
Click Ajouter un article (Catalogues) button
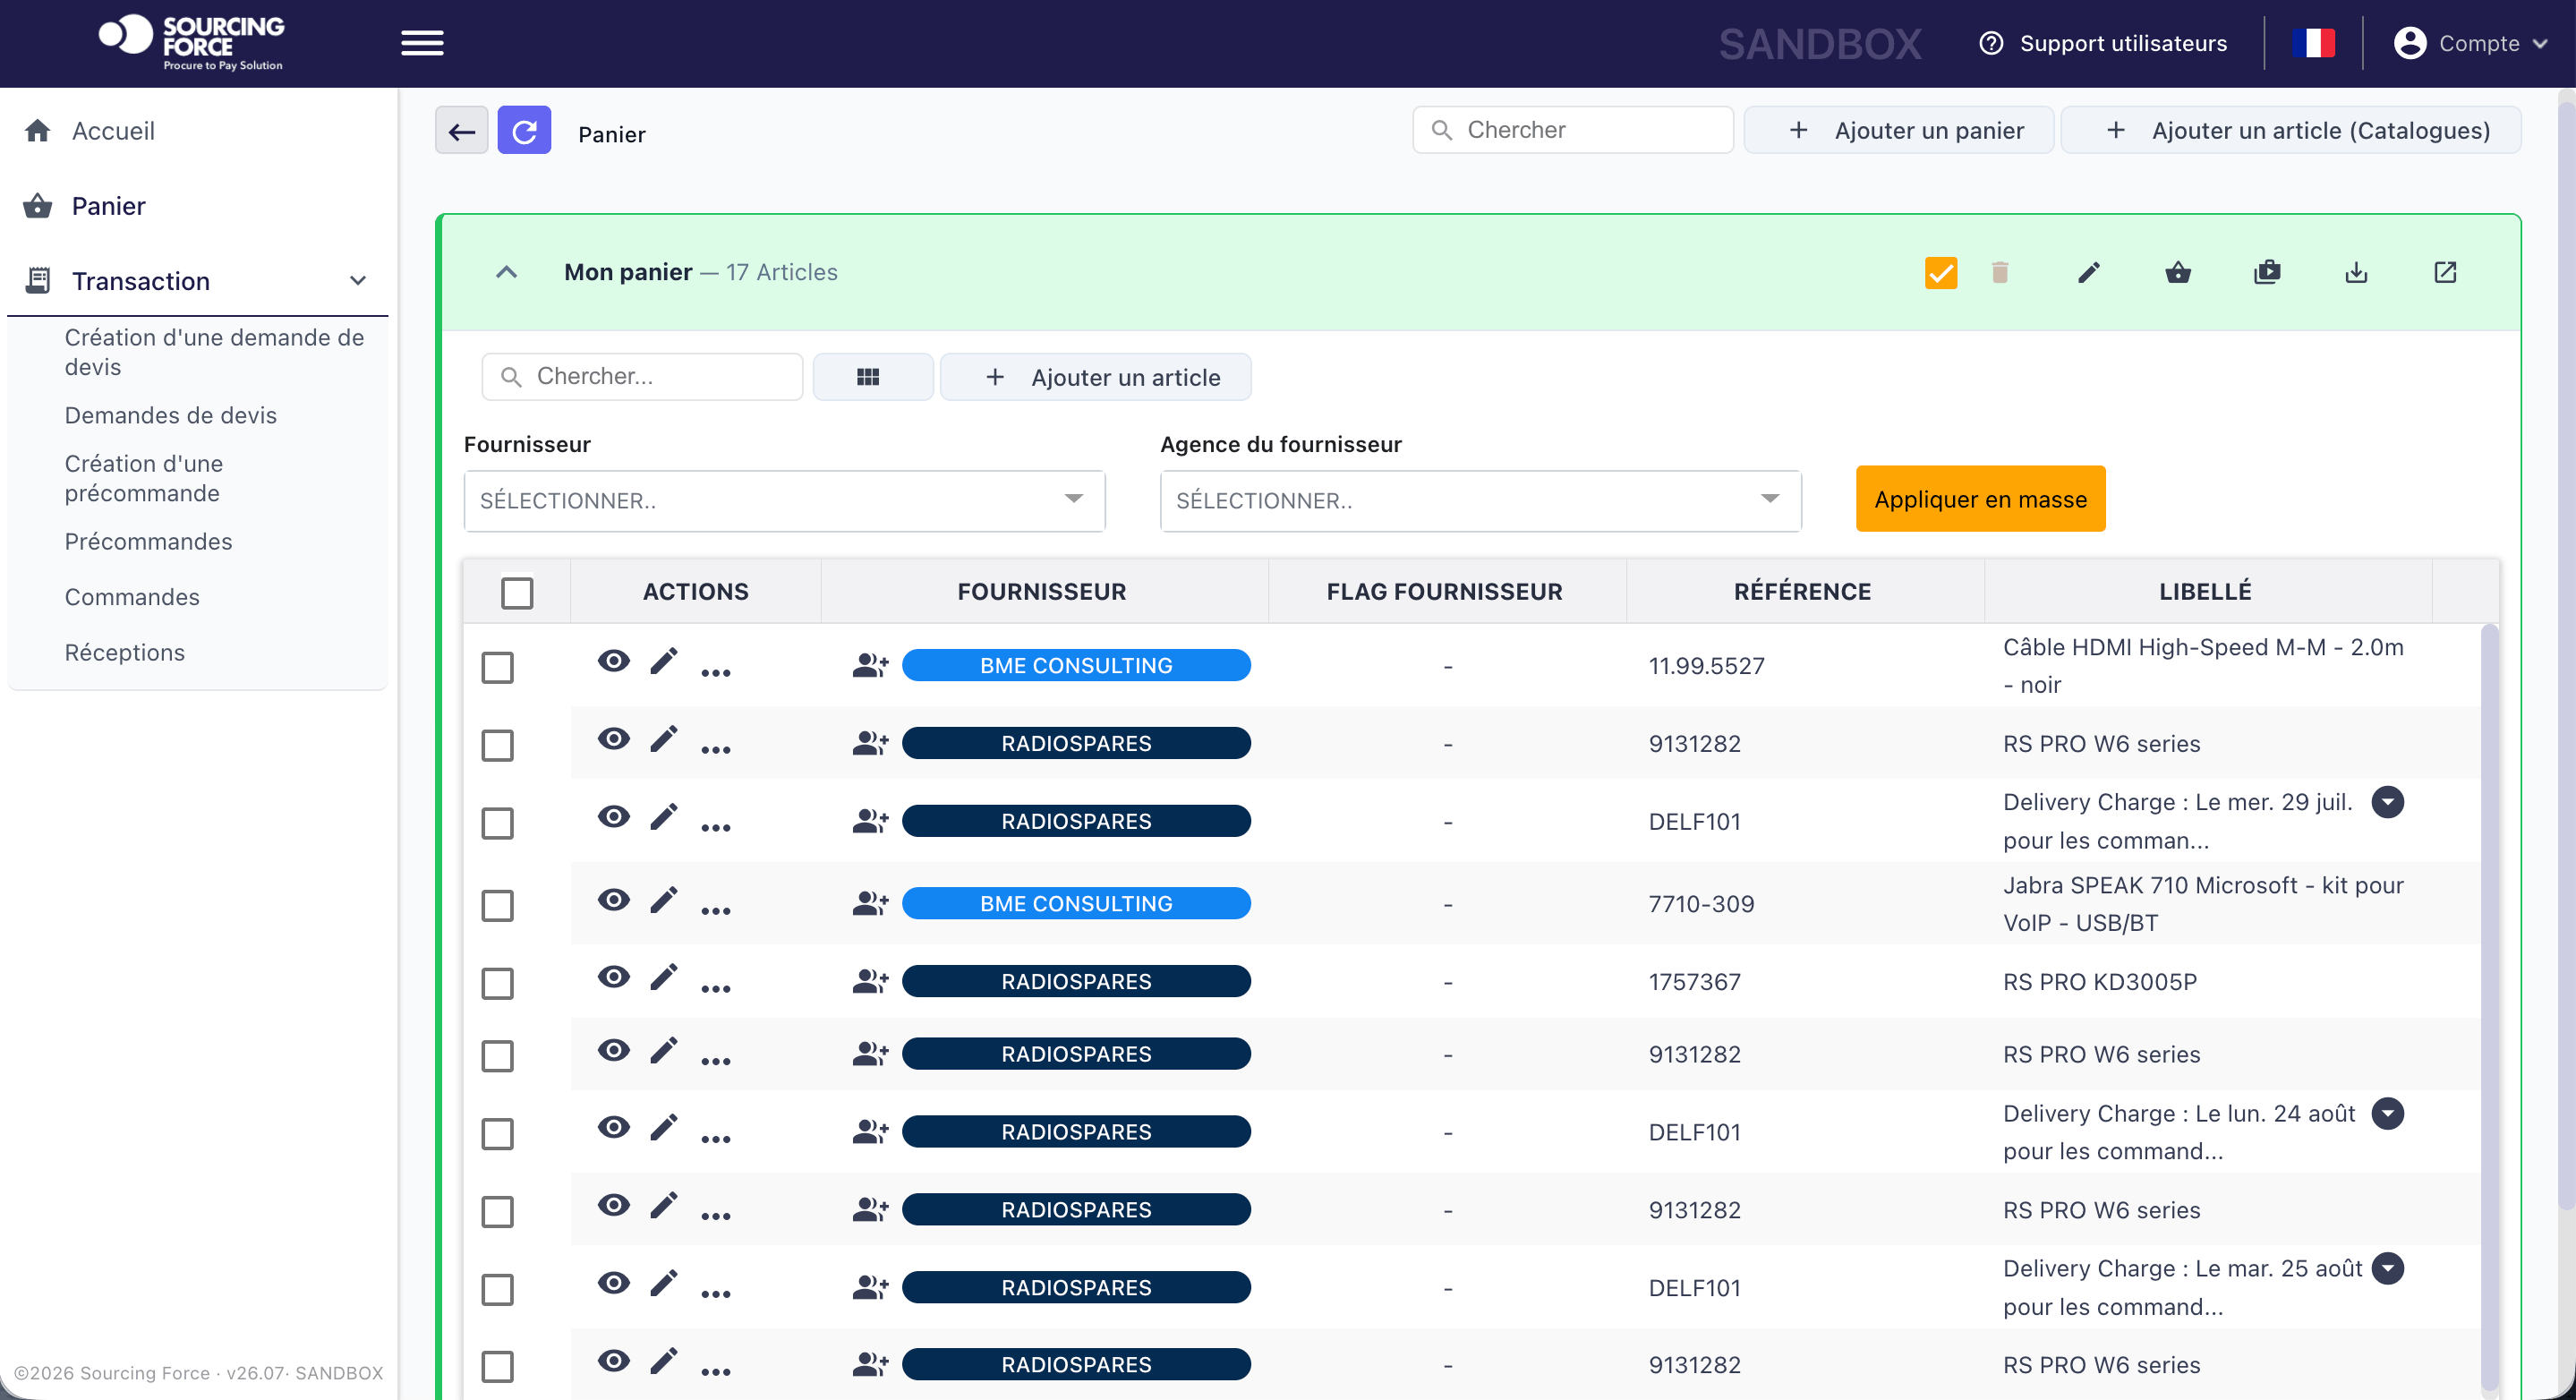[x=2290, y=130]
